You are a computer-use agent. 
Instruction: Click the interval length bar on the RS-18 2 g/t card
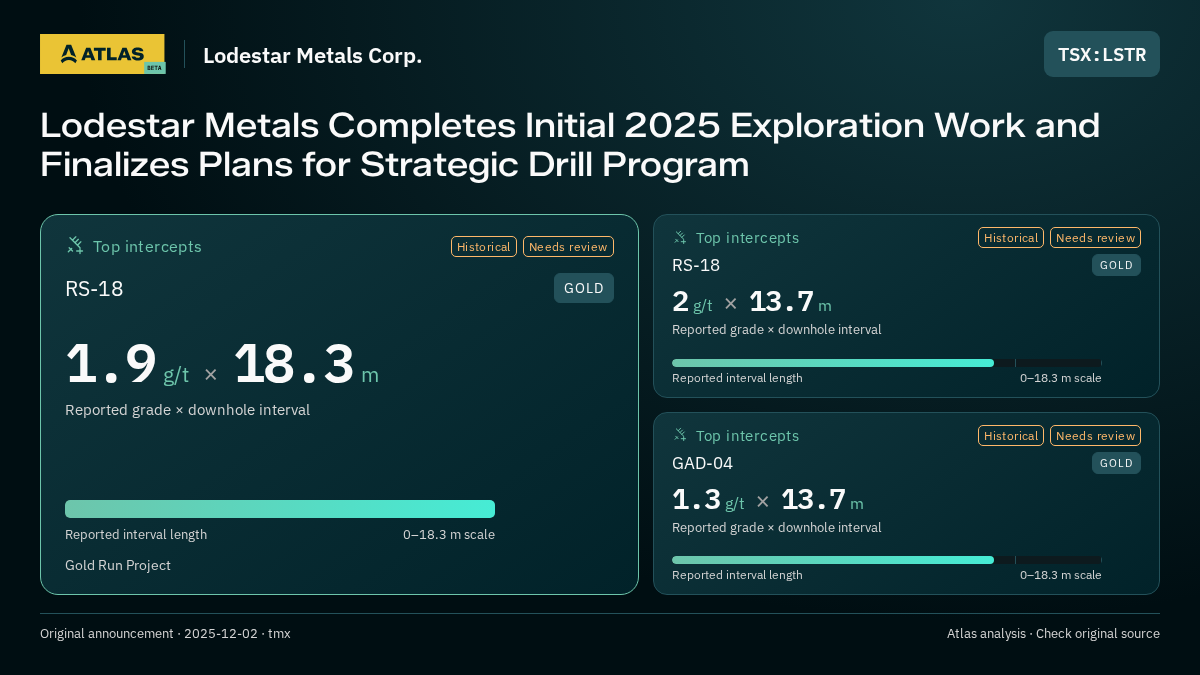click(887, 363)
